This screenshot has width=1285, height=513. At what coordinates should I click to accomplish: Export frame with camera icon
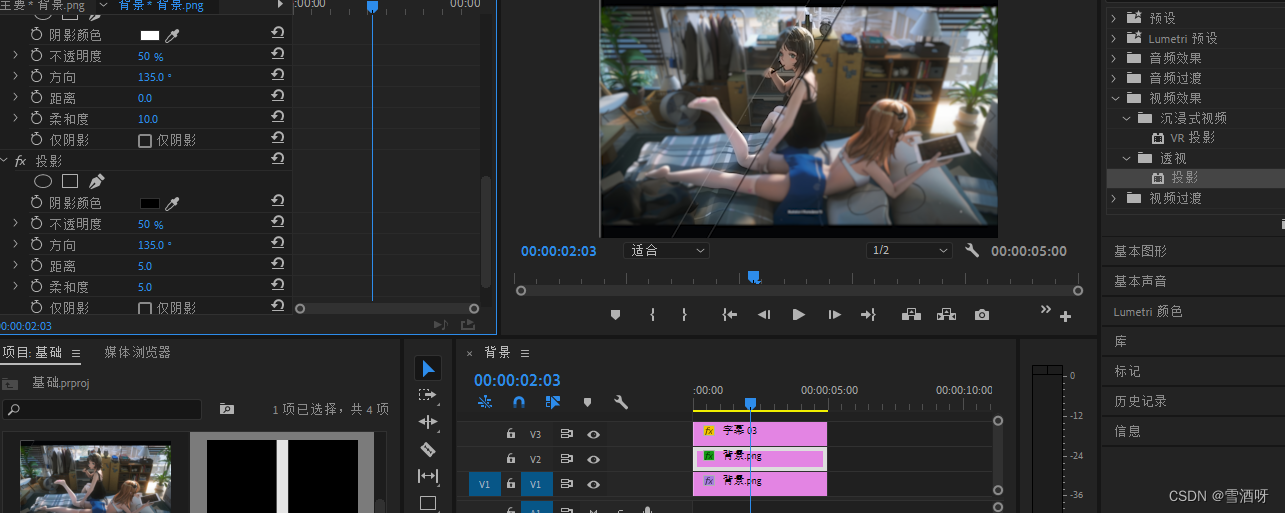(982, 314)
